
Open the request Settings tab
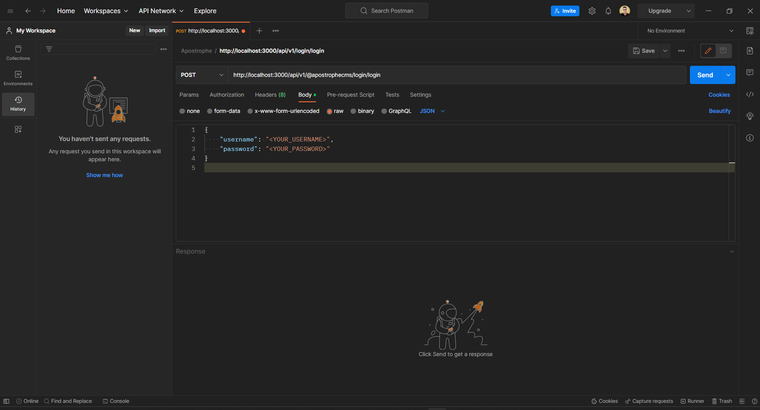[420, 95]
